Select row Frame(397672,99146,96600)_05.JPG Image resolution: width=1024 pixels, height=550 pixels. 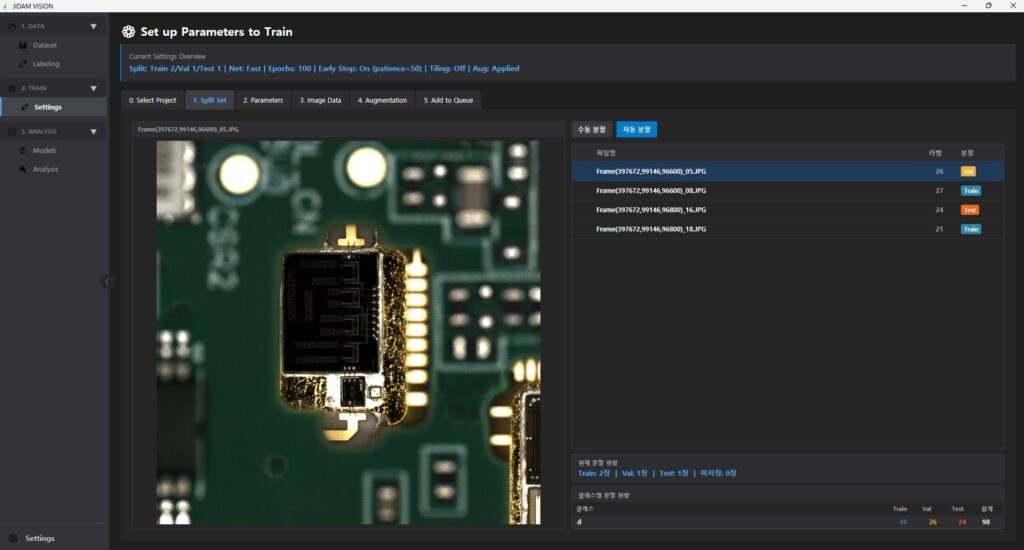tap(788, 171)
